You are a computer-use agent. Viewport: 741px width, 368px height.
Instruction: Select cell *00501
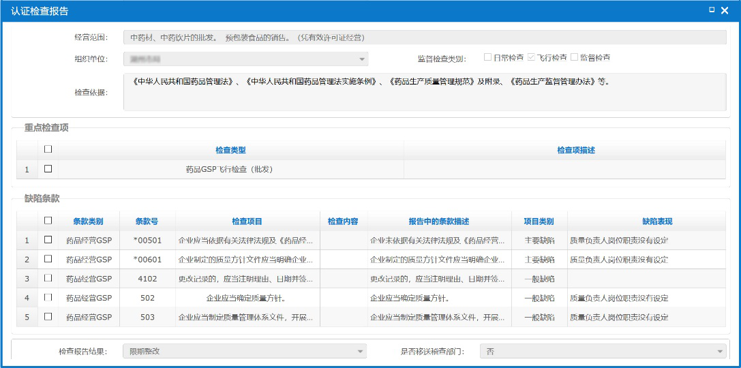pyautogui.click(x=147, y=240)
